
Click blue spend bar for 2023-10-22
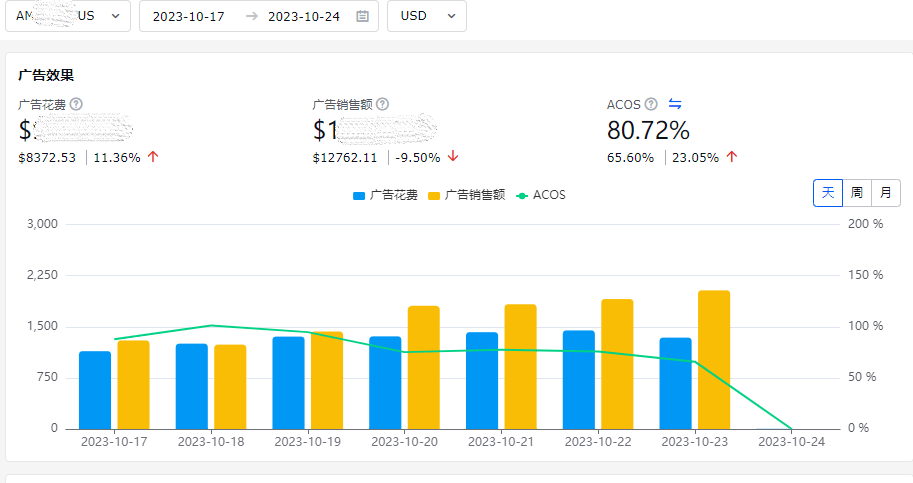(x=579, y=380)
